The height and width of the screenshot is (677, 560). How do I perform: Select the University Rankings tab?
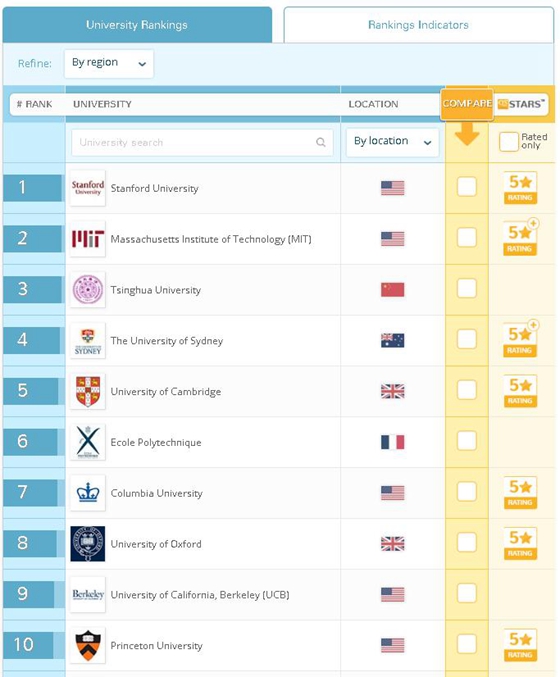(137, 25)
